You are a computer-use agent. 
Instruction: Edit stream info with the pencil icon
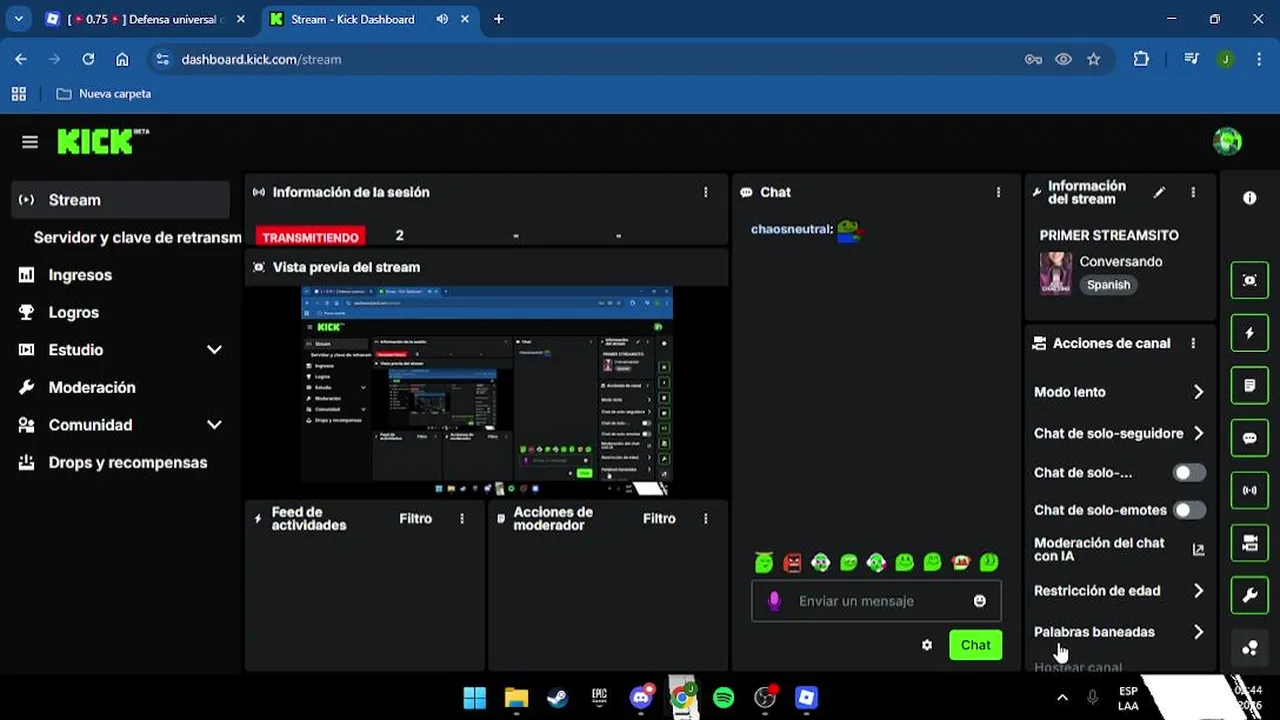[1159, 192]
